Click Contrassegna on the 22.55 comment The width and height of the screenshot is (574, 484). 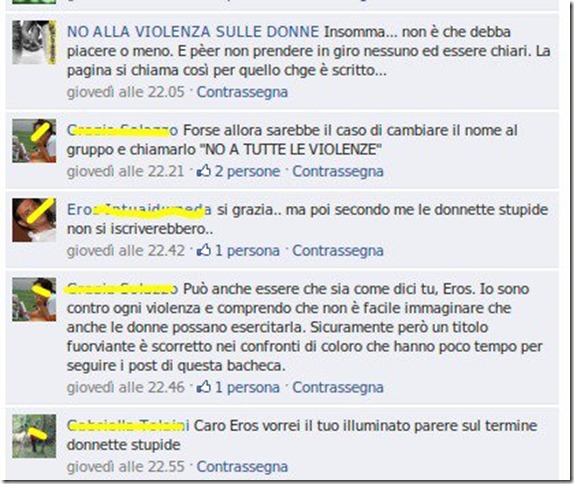click(x=242, y=466)
